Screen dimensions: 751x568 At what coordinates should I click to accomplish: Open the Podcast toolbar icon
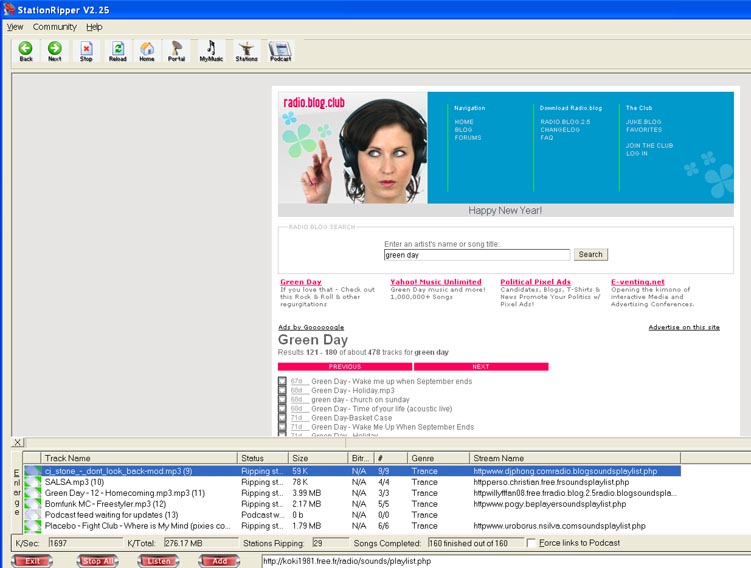coord(280,51)
